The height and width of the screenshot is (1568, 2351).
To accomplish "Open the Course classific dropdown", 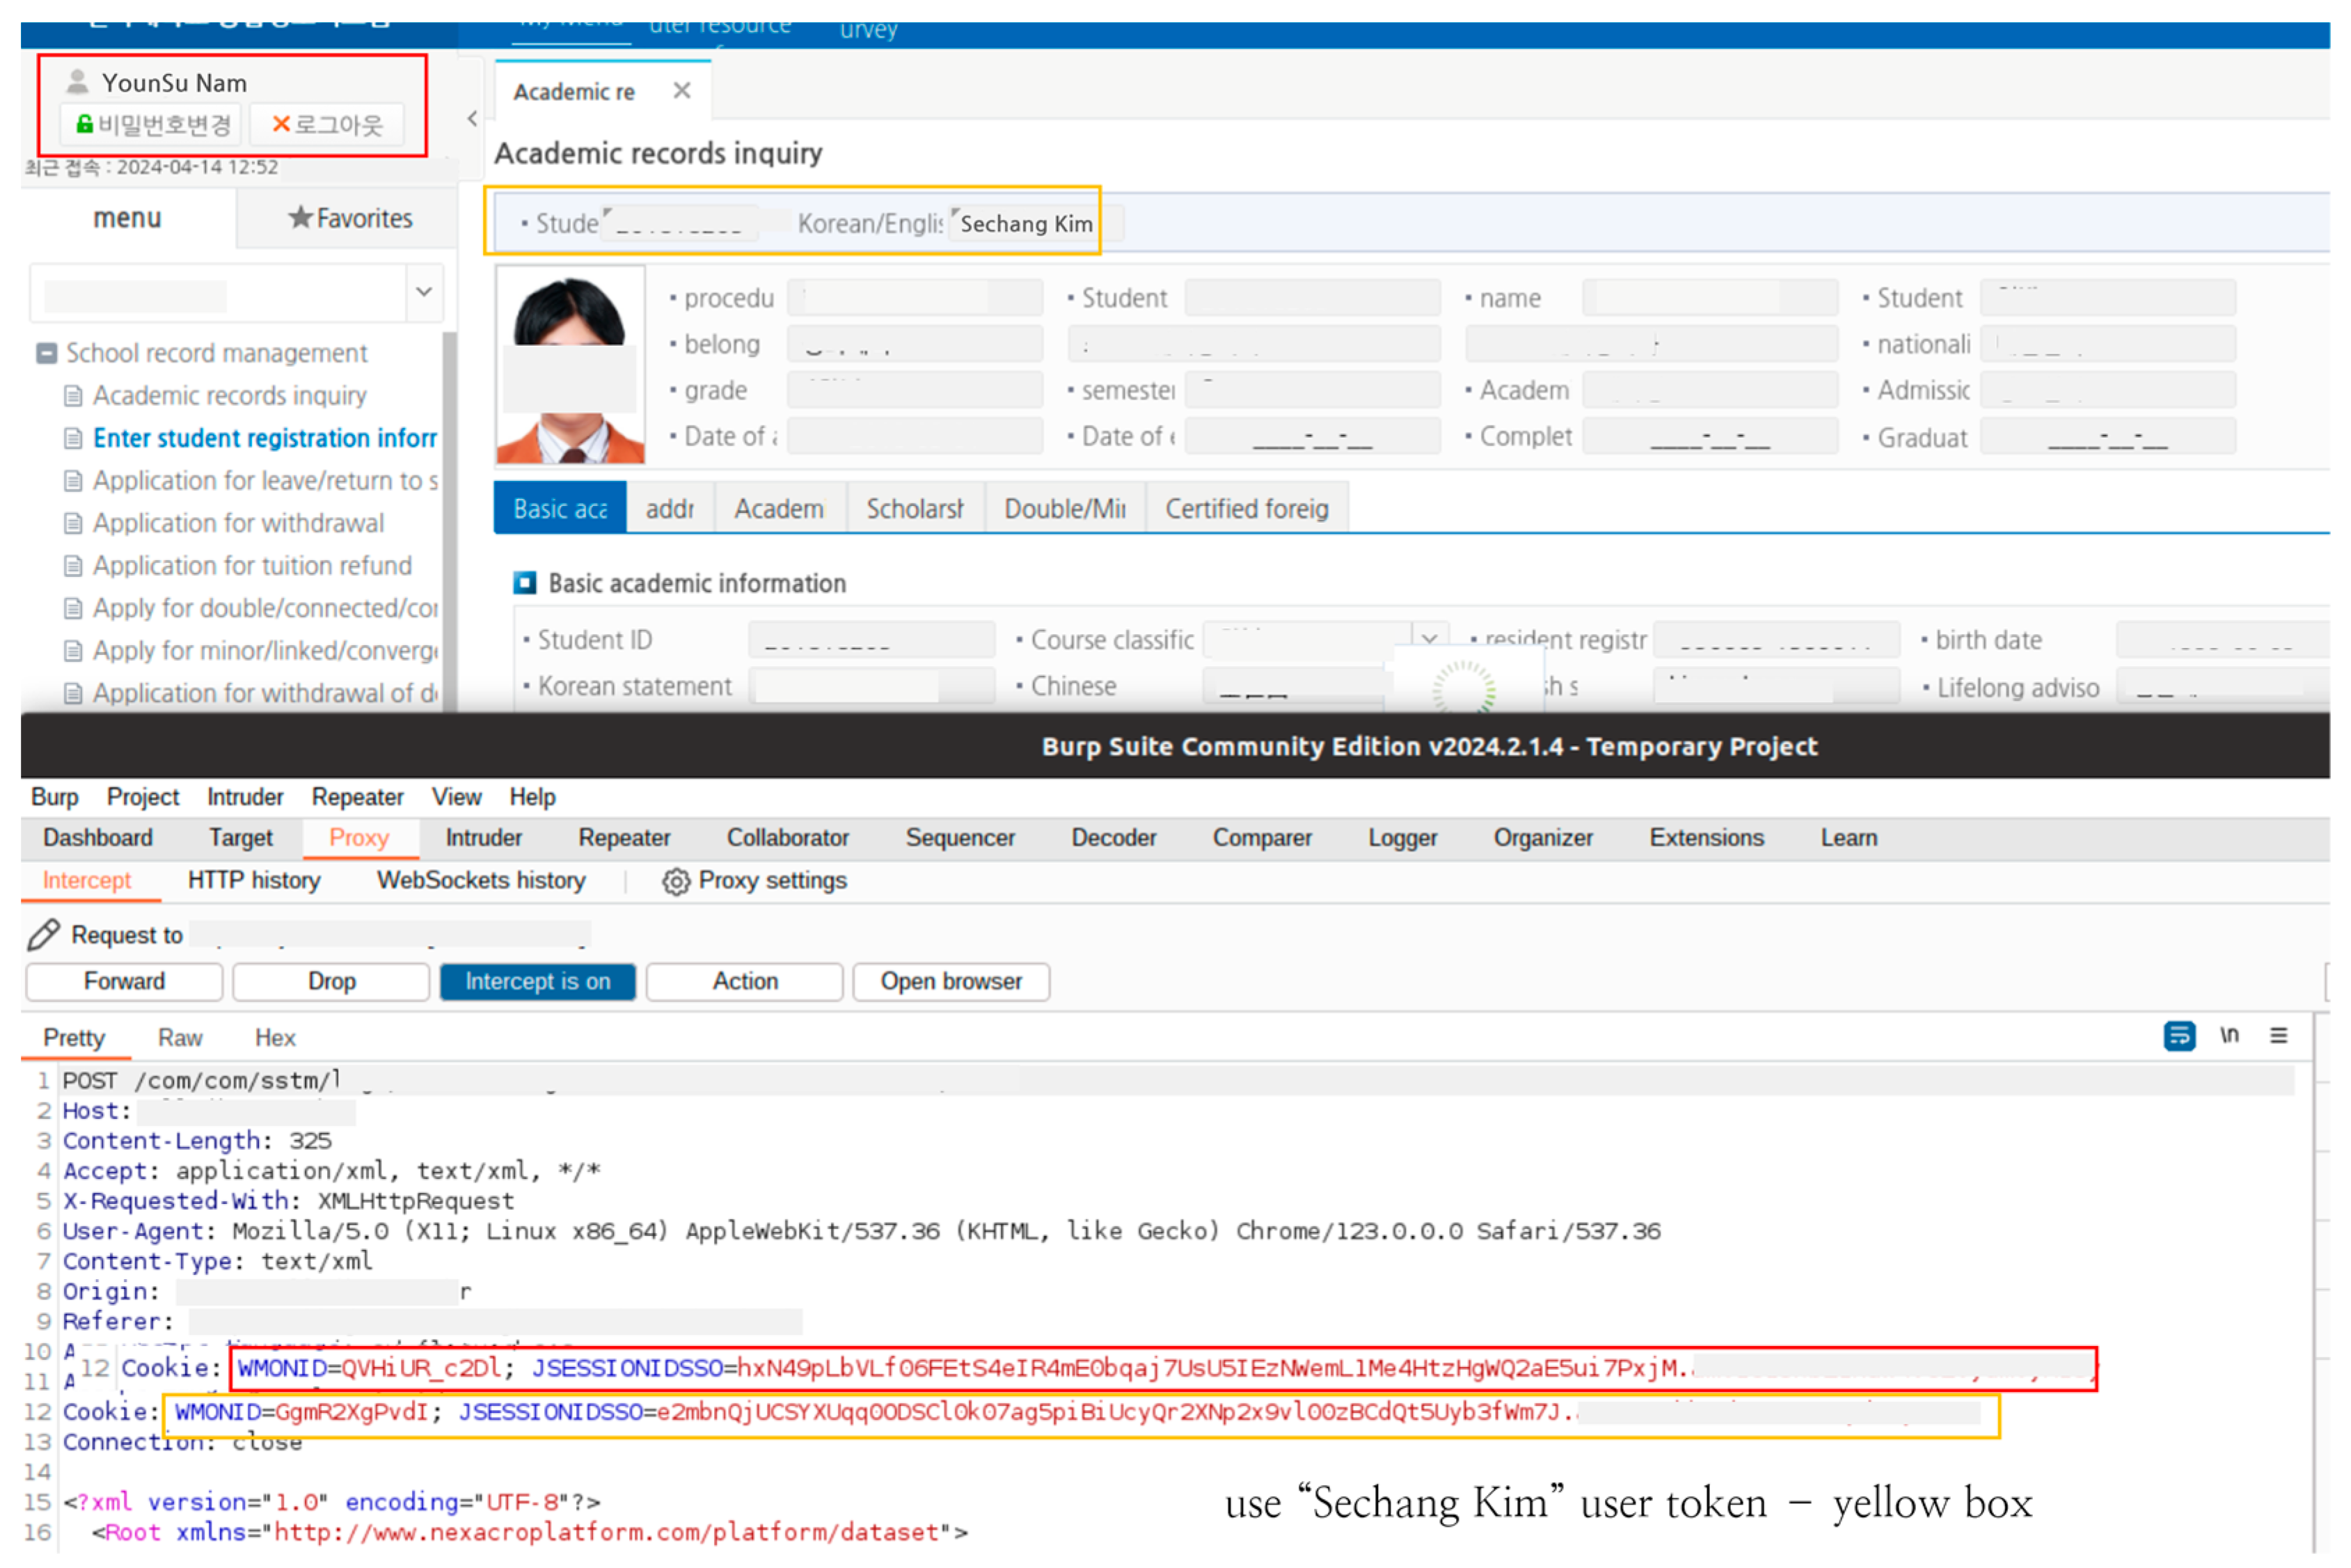I will point(1429,638).
